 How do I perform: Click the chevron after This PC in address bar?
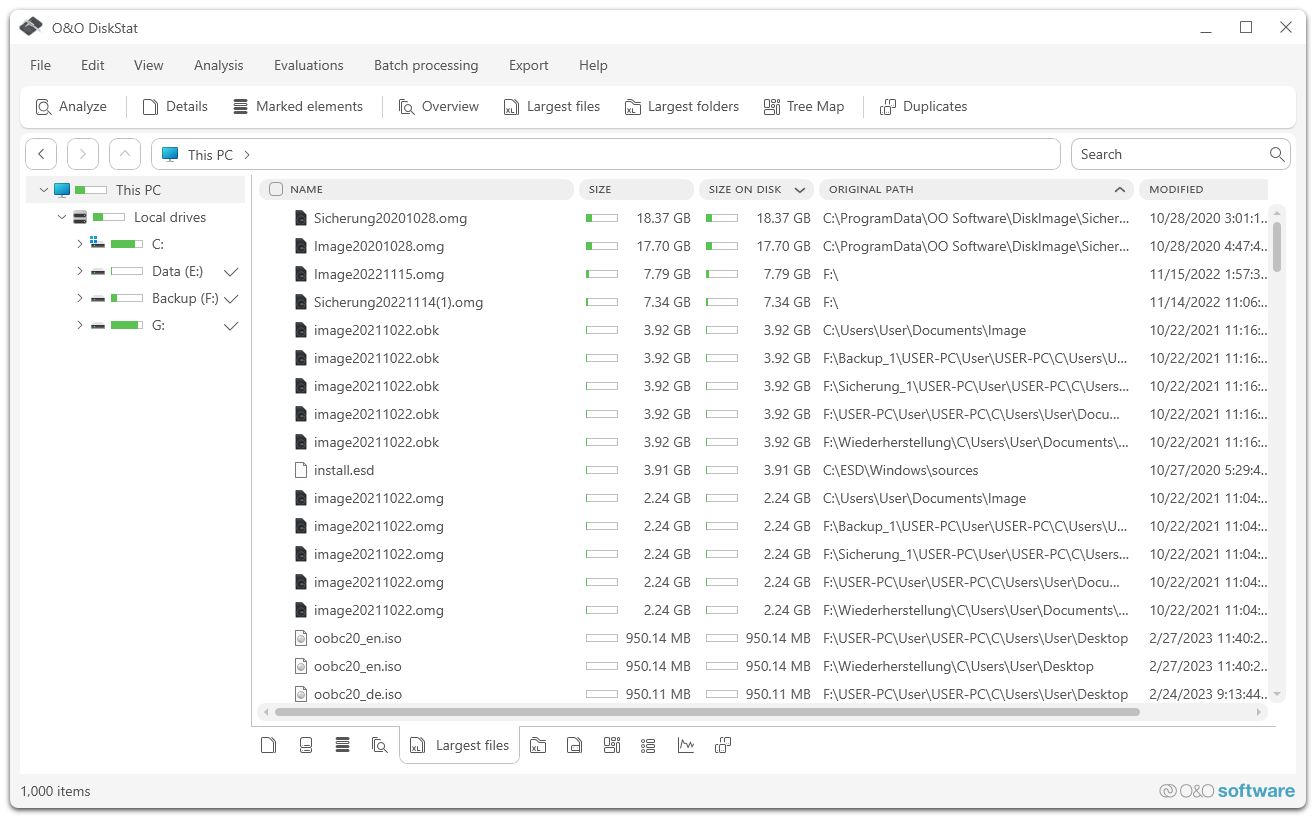click(247, 155)
